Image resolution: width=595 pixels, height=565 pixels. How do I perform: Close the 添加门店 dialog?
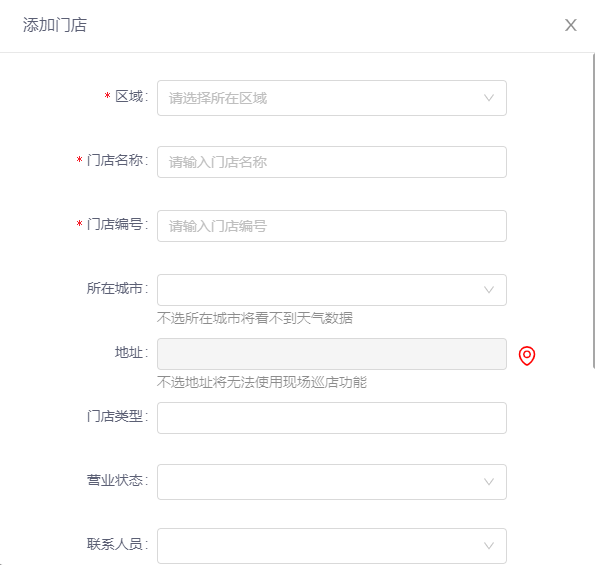[570, 25]
